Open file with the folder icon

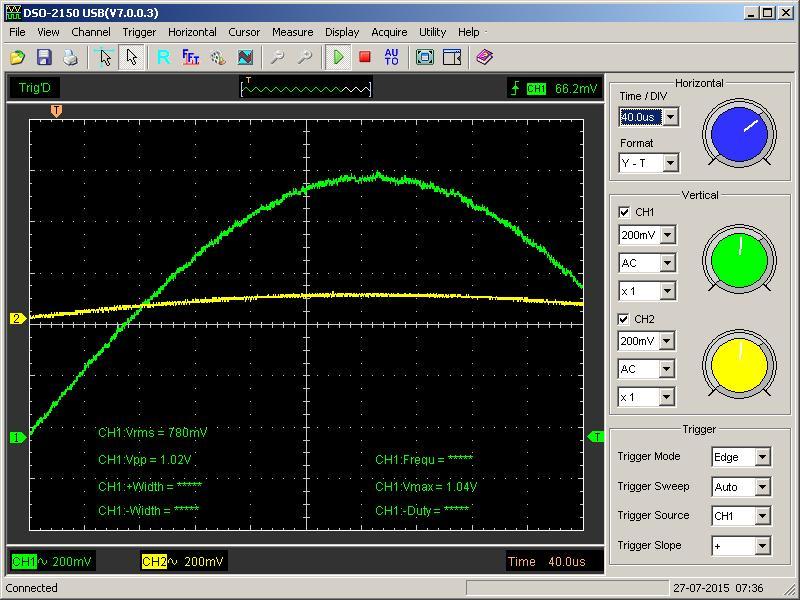pyautogui.click(x=18, y=57)
